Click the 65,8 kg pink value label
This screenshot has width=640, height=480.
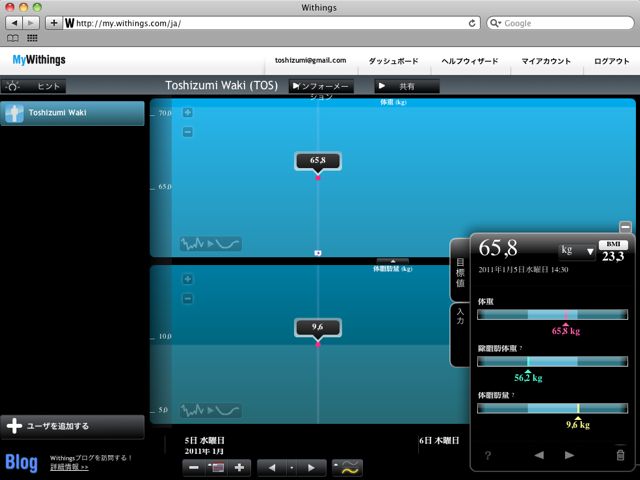[566, 331]
